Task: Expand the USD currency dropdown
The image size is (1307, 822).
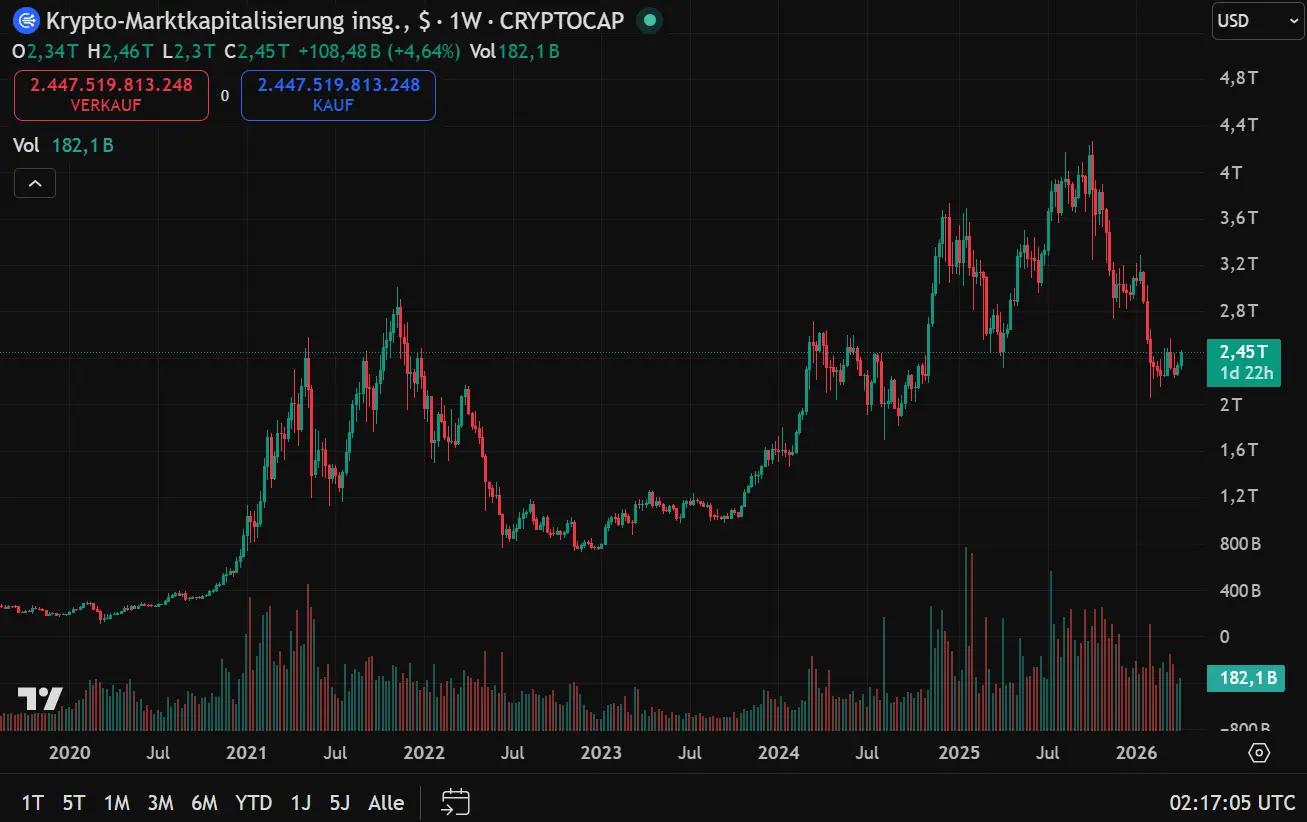Action: click(x=1257, y=21)
